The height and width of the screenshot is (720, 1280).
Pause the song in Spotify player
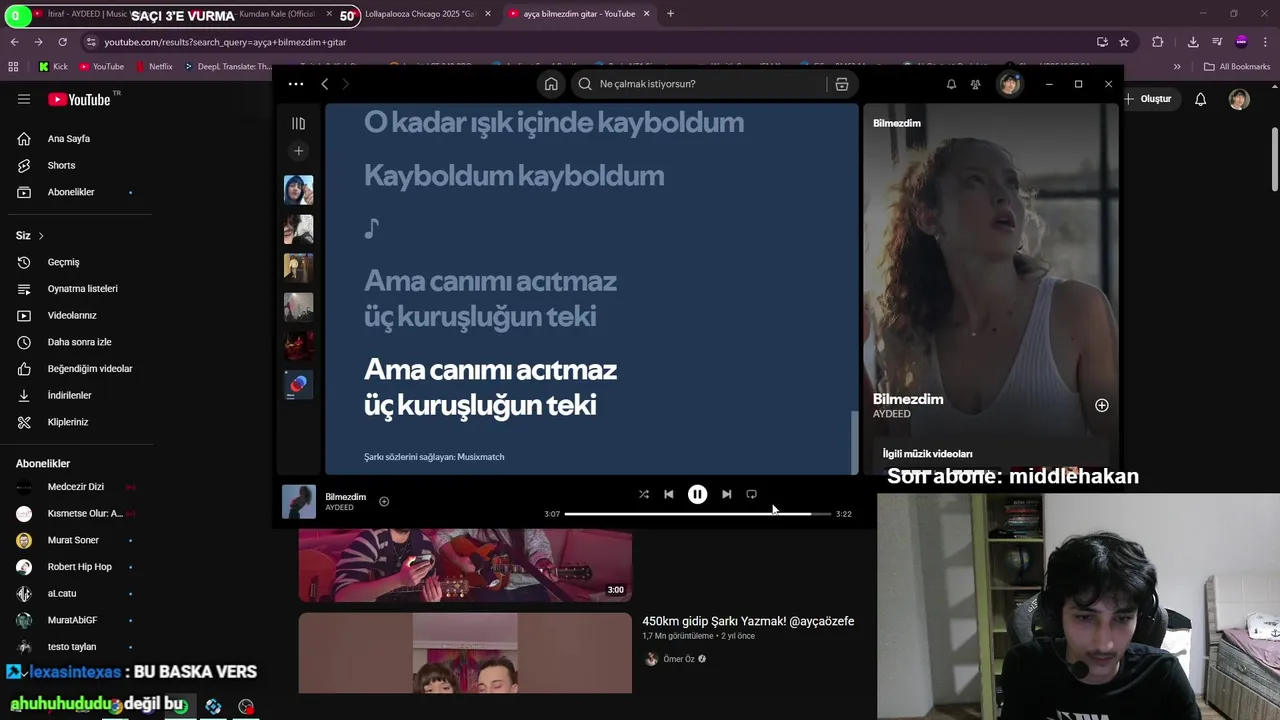point(697,494)
